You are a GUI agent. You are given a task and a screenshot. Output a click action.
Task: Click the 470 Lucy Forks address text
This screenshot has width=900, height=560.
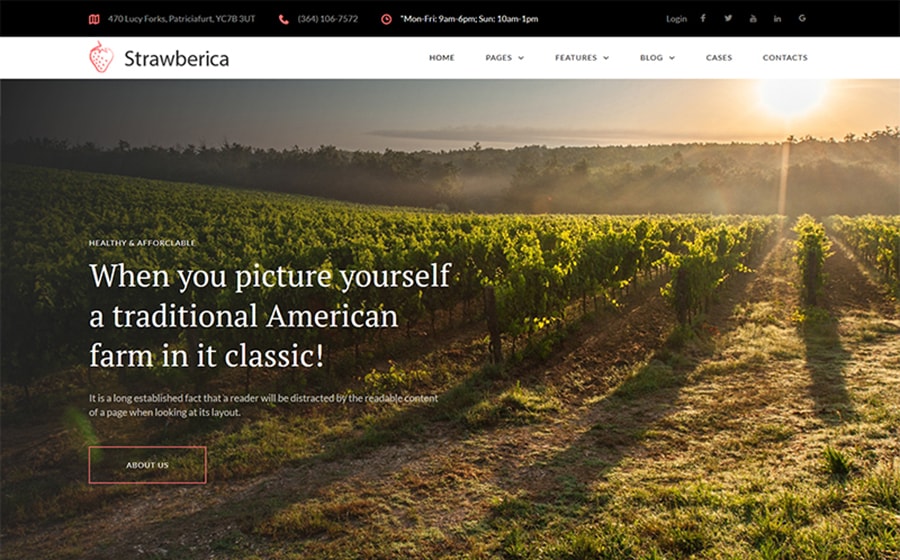tap(181, 19)
